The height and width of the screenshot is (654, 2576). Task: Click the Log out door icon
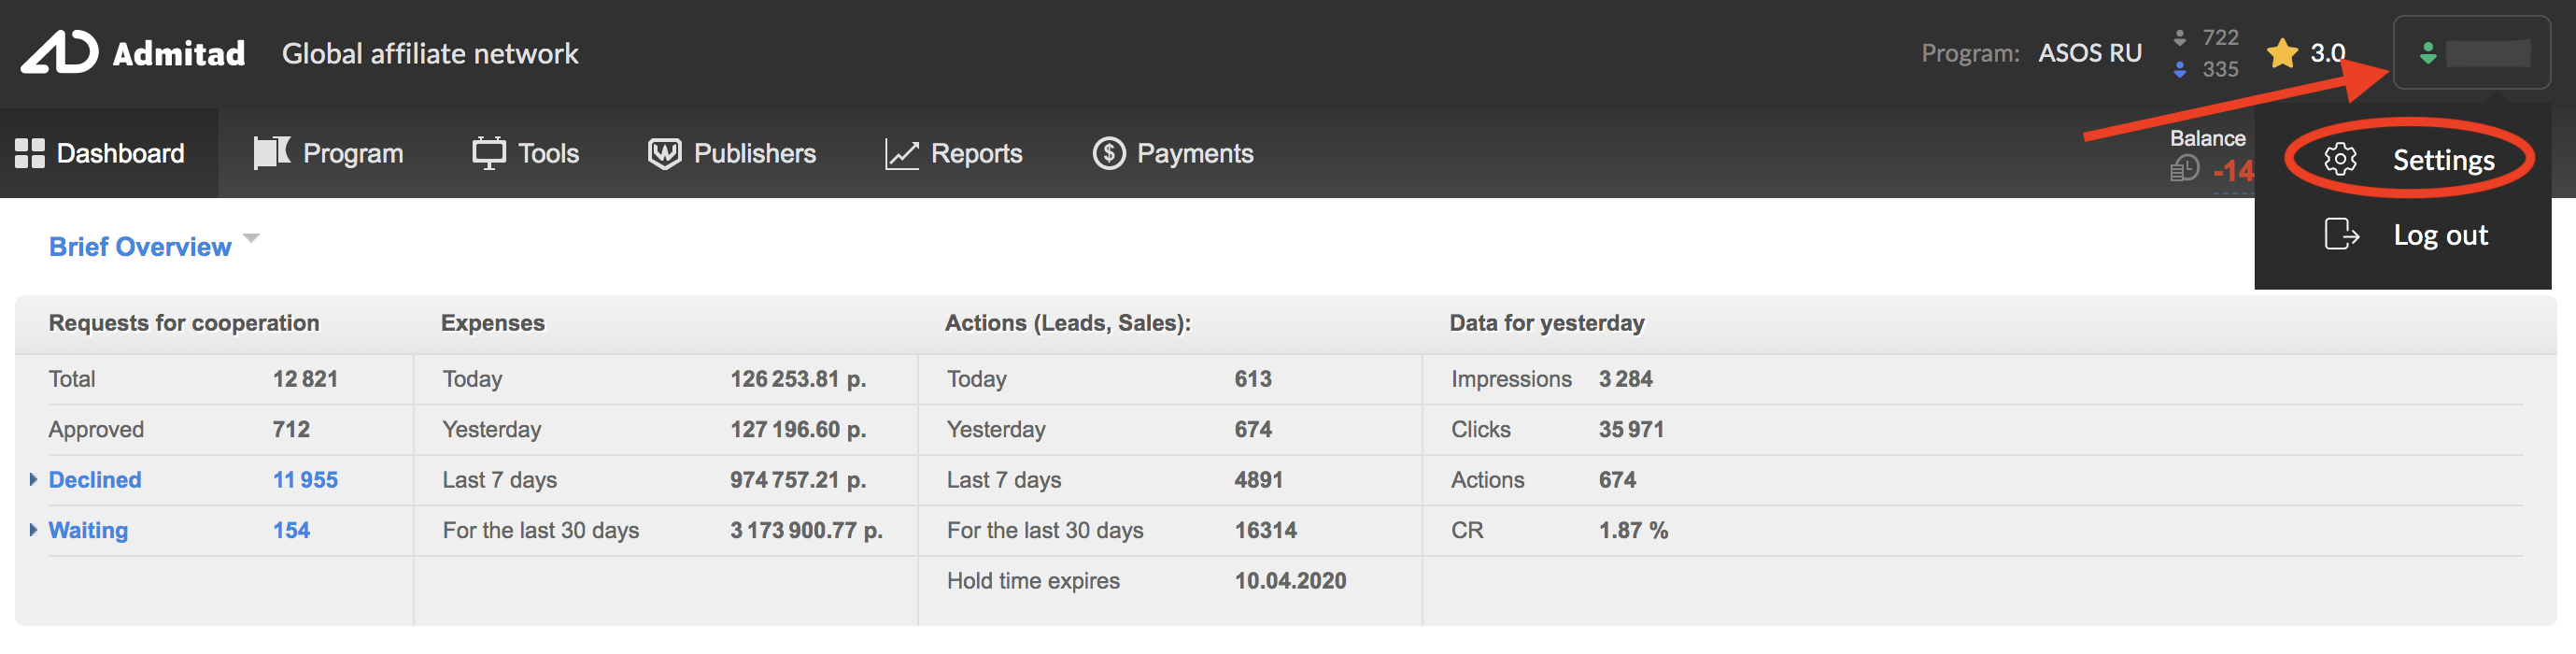point(2340,234)
